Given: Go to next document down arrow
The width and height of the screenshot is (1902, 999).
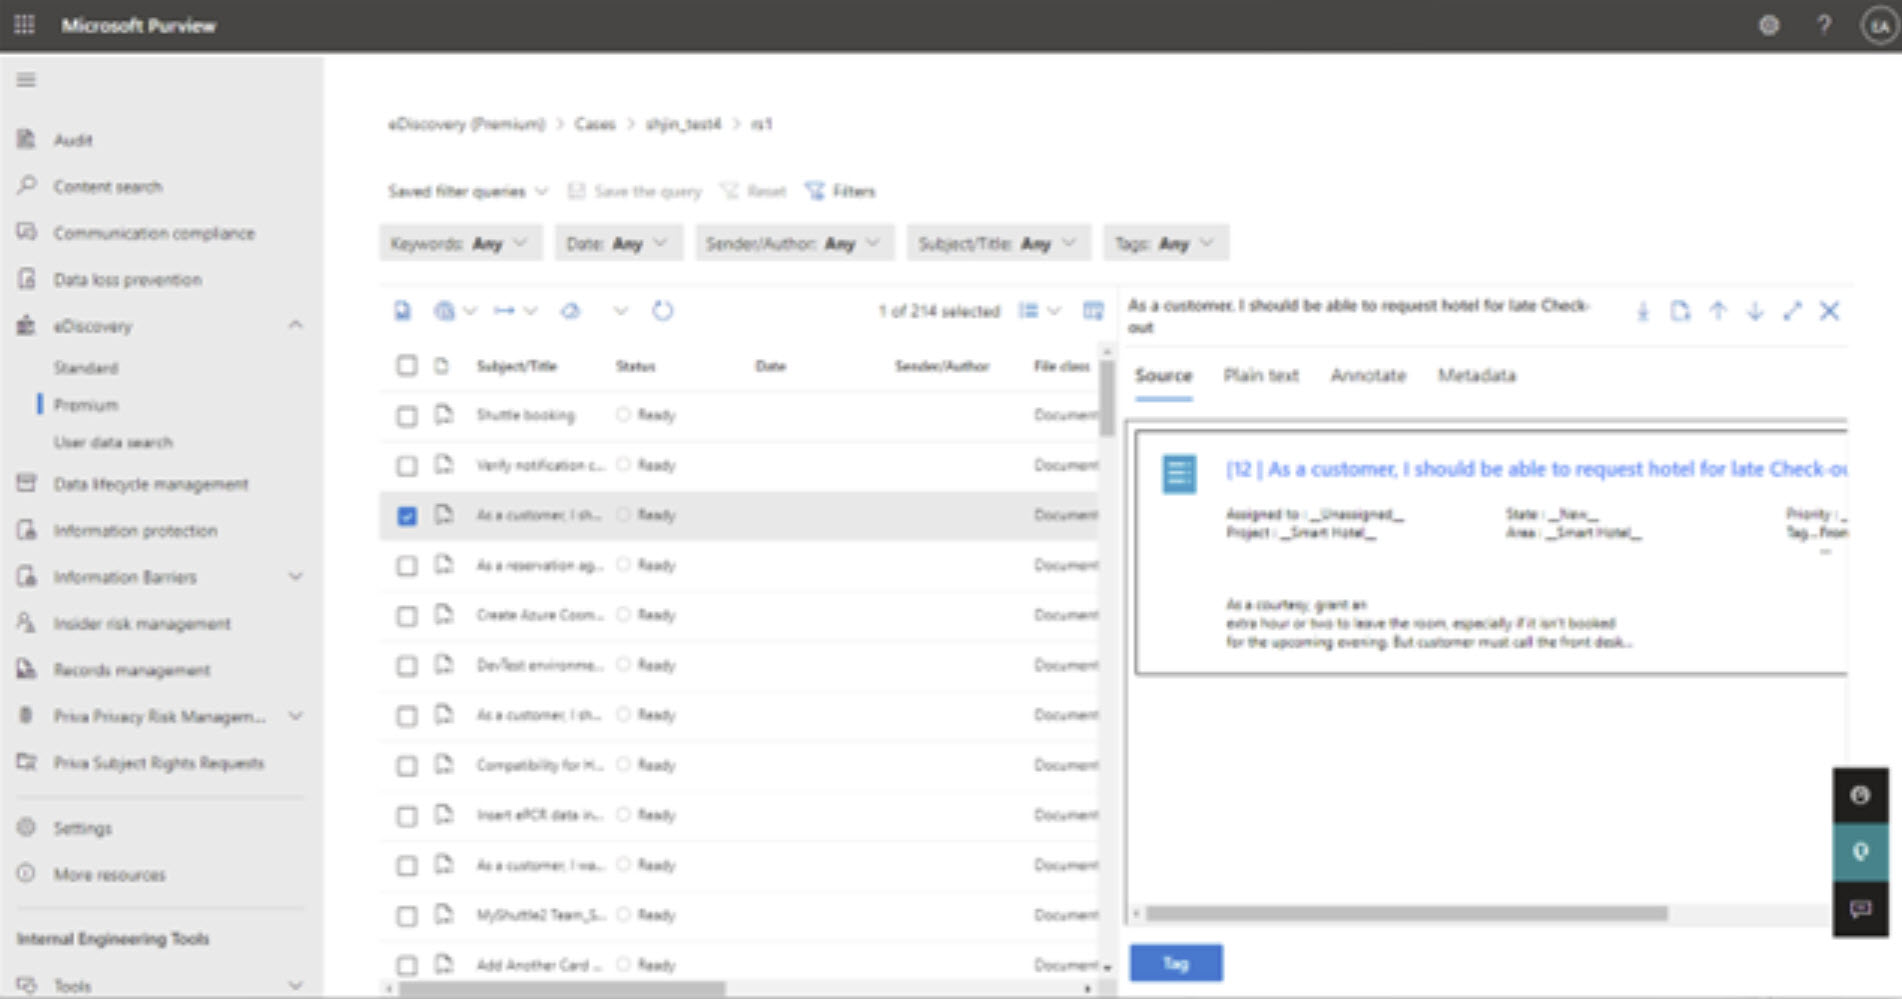Looking at the screenshot, I should click(x=1755, y=311).
